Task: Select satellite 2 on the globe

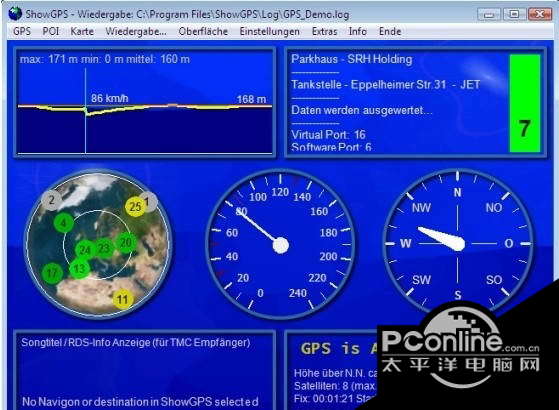Action: tap(52, 200)
